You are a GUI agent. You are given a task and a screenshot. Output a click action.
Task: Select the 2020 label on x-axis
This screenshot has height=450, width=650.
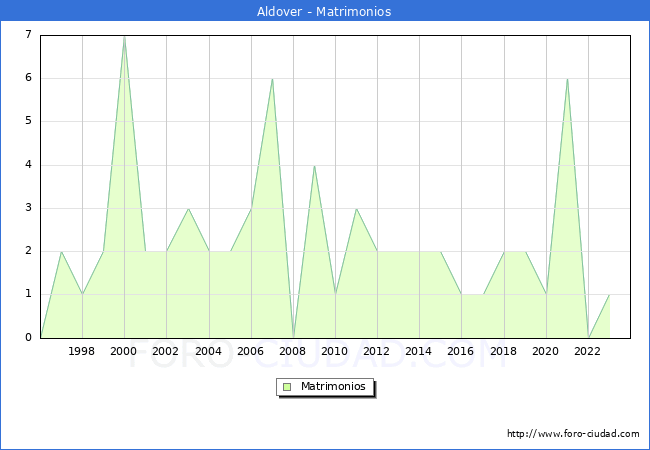pyautogui.click(x=546, y=351)
